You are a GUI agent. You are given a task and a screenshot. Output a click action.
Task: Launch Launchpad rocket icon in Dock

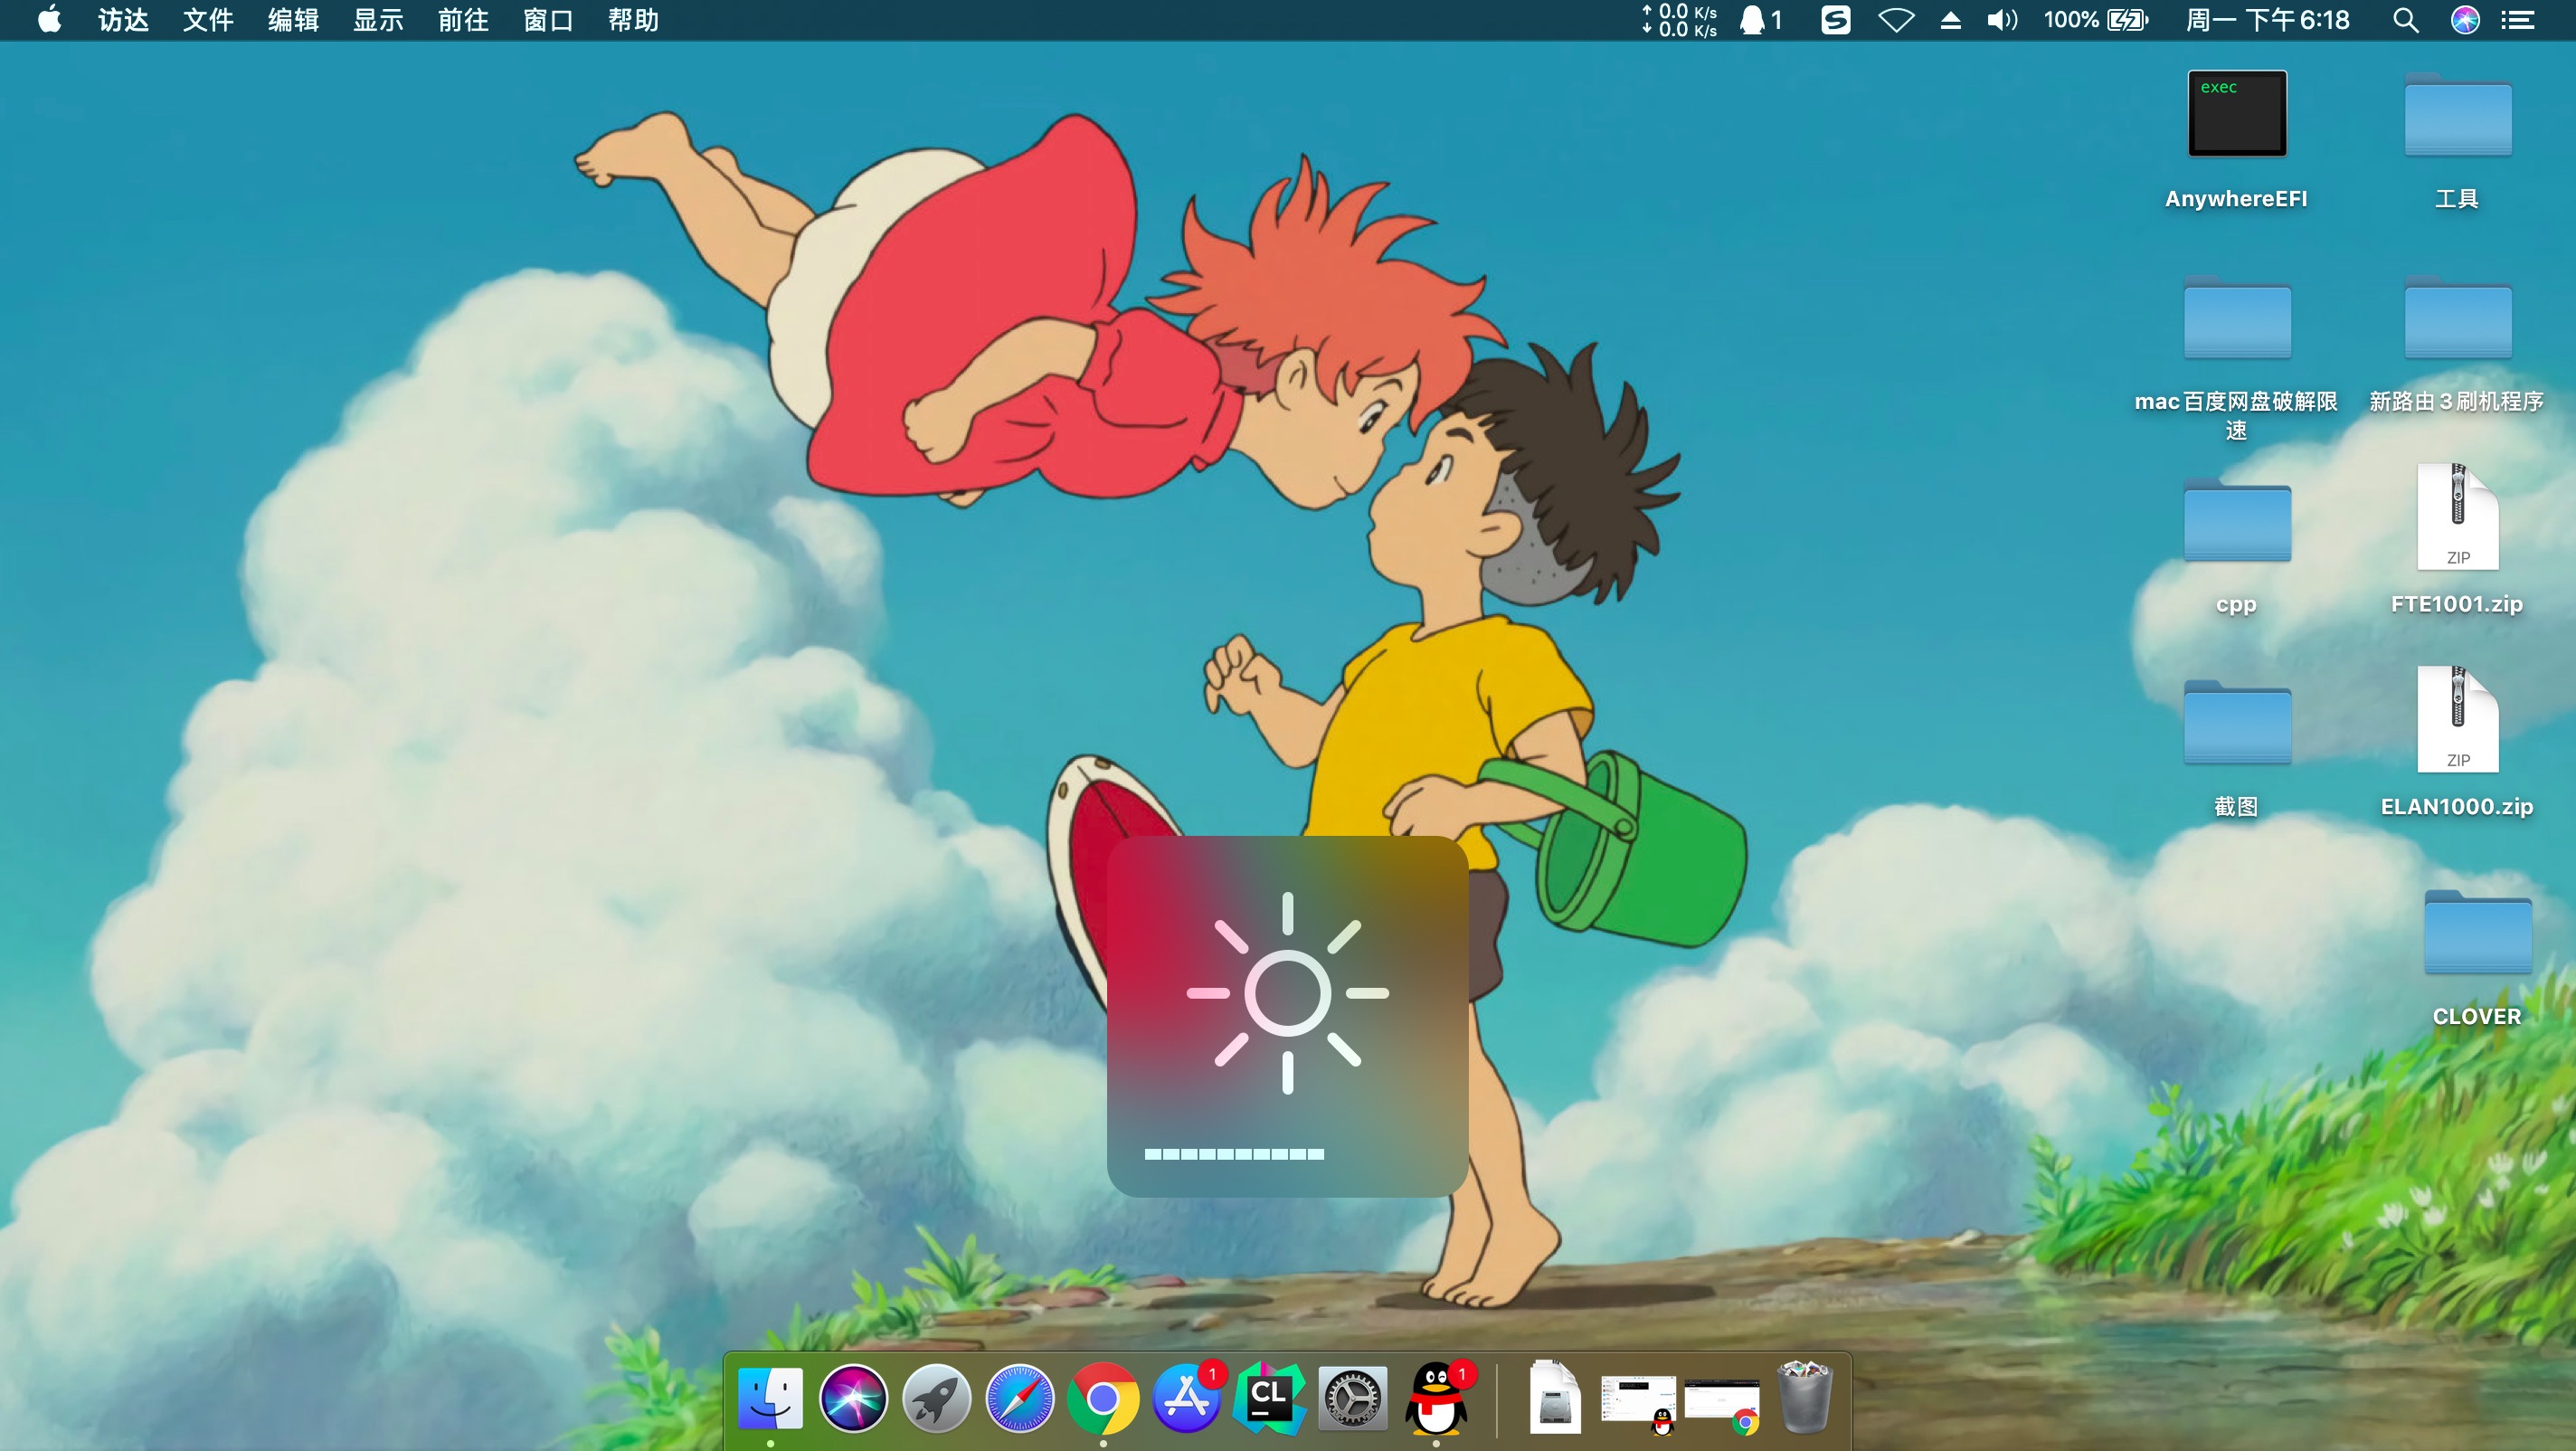coord(936,1399)
